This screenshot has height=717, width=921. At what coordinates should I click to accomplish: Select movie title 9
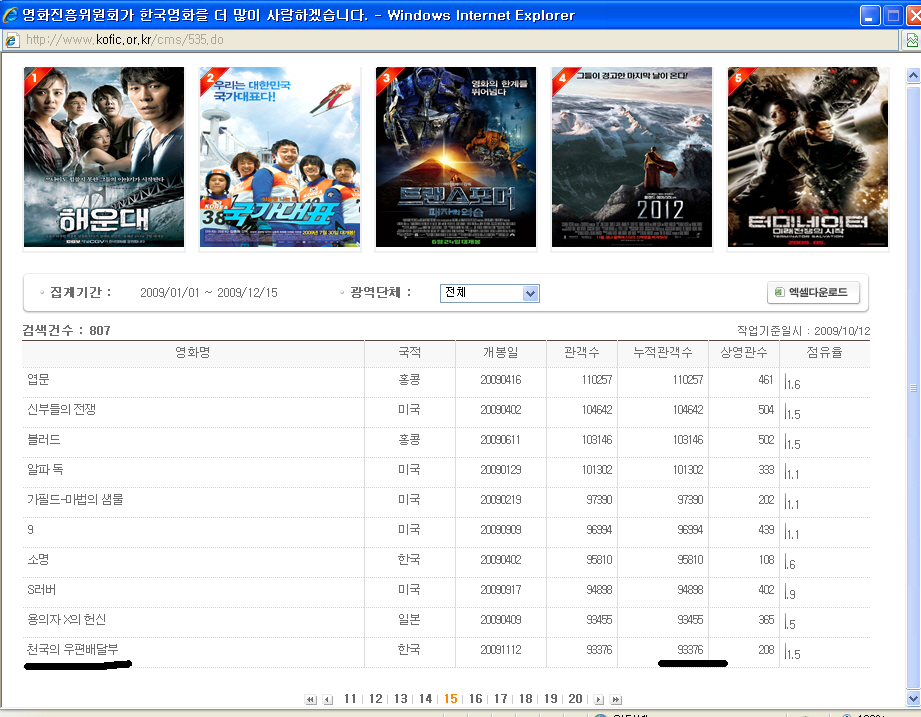pos(31,530)
